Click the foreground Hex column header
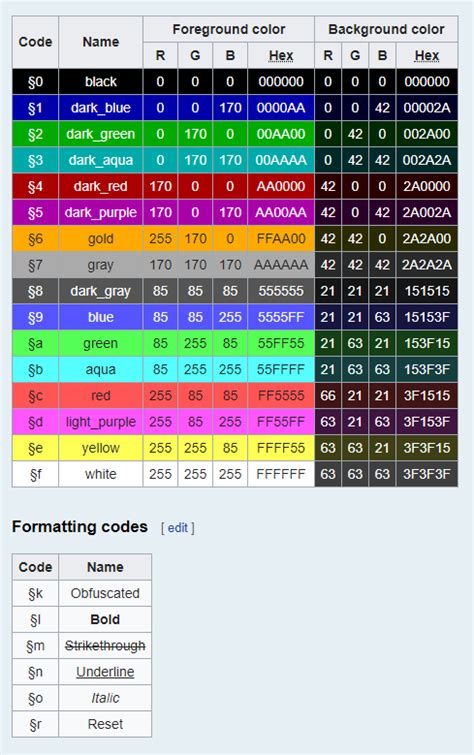The width and height of the screenshot is (474, 755). coord(281,55)
